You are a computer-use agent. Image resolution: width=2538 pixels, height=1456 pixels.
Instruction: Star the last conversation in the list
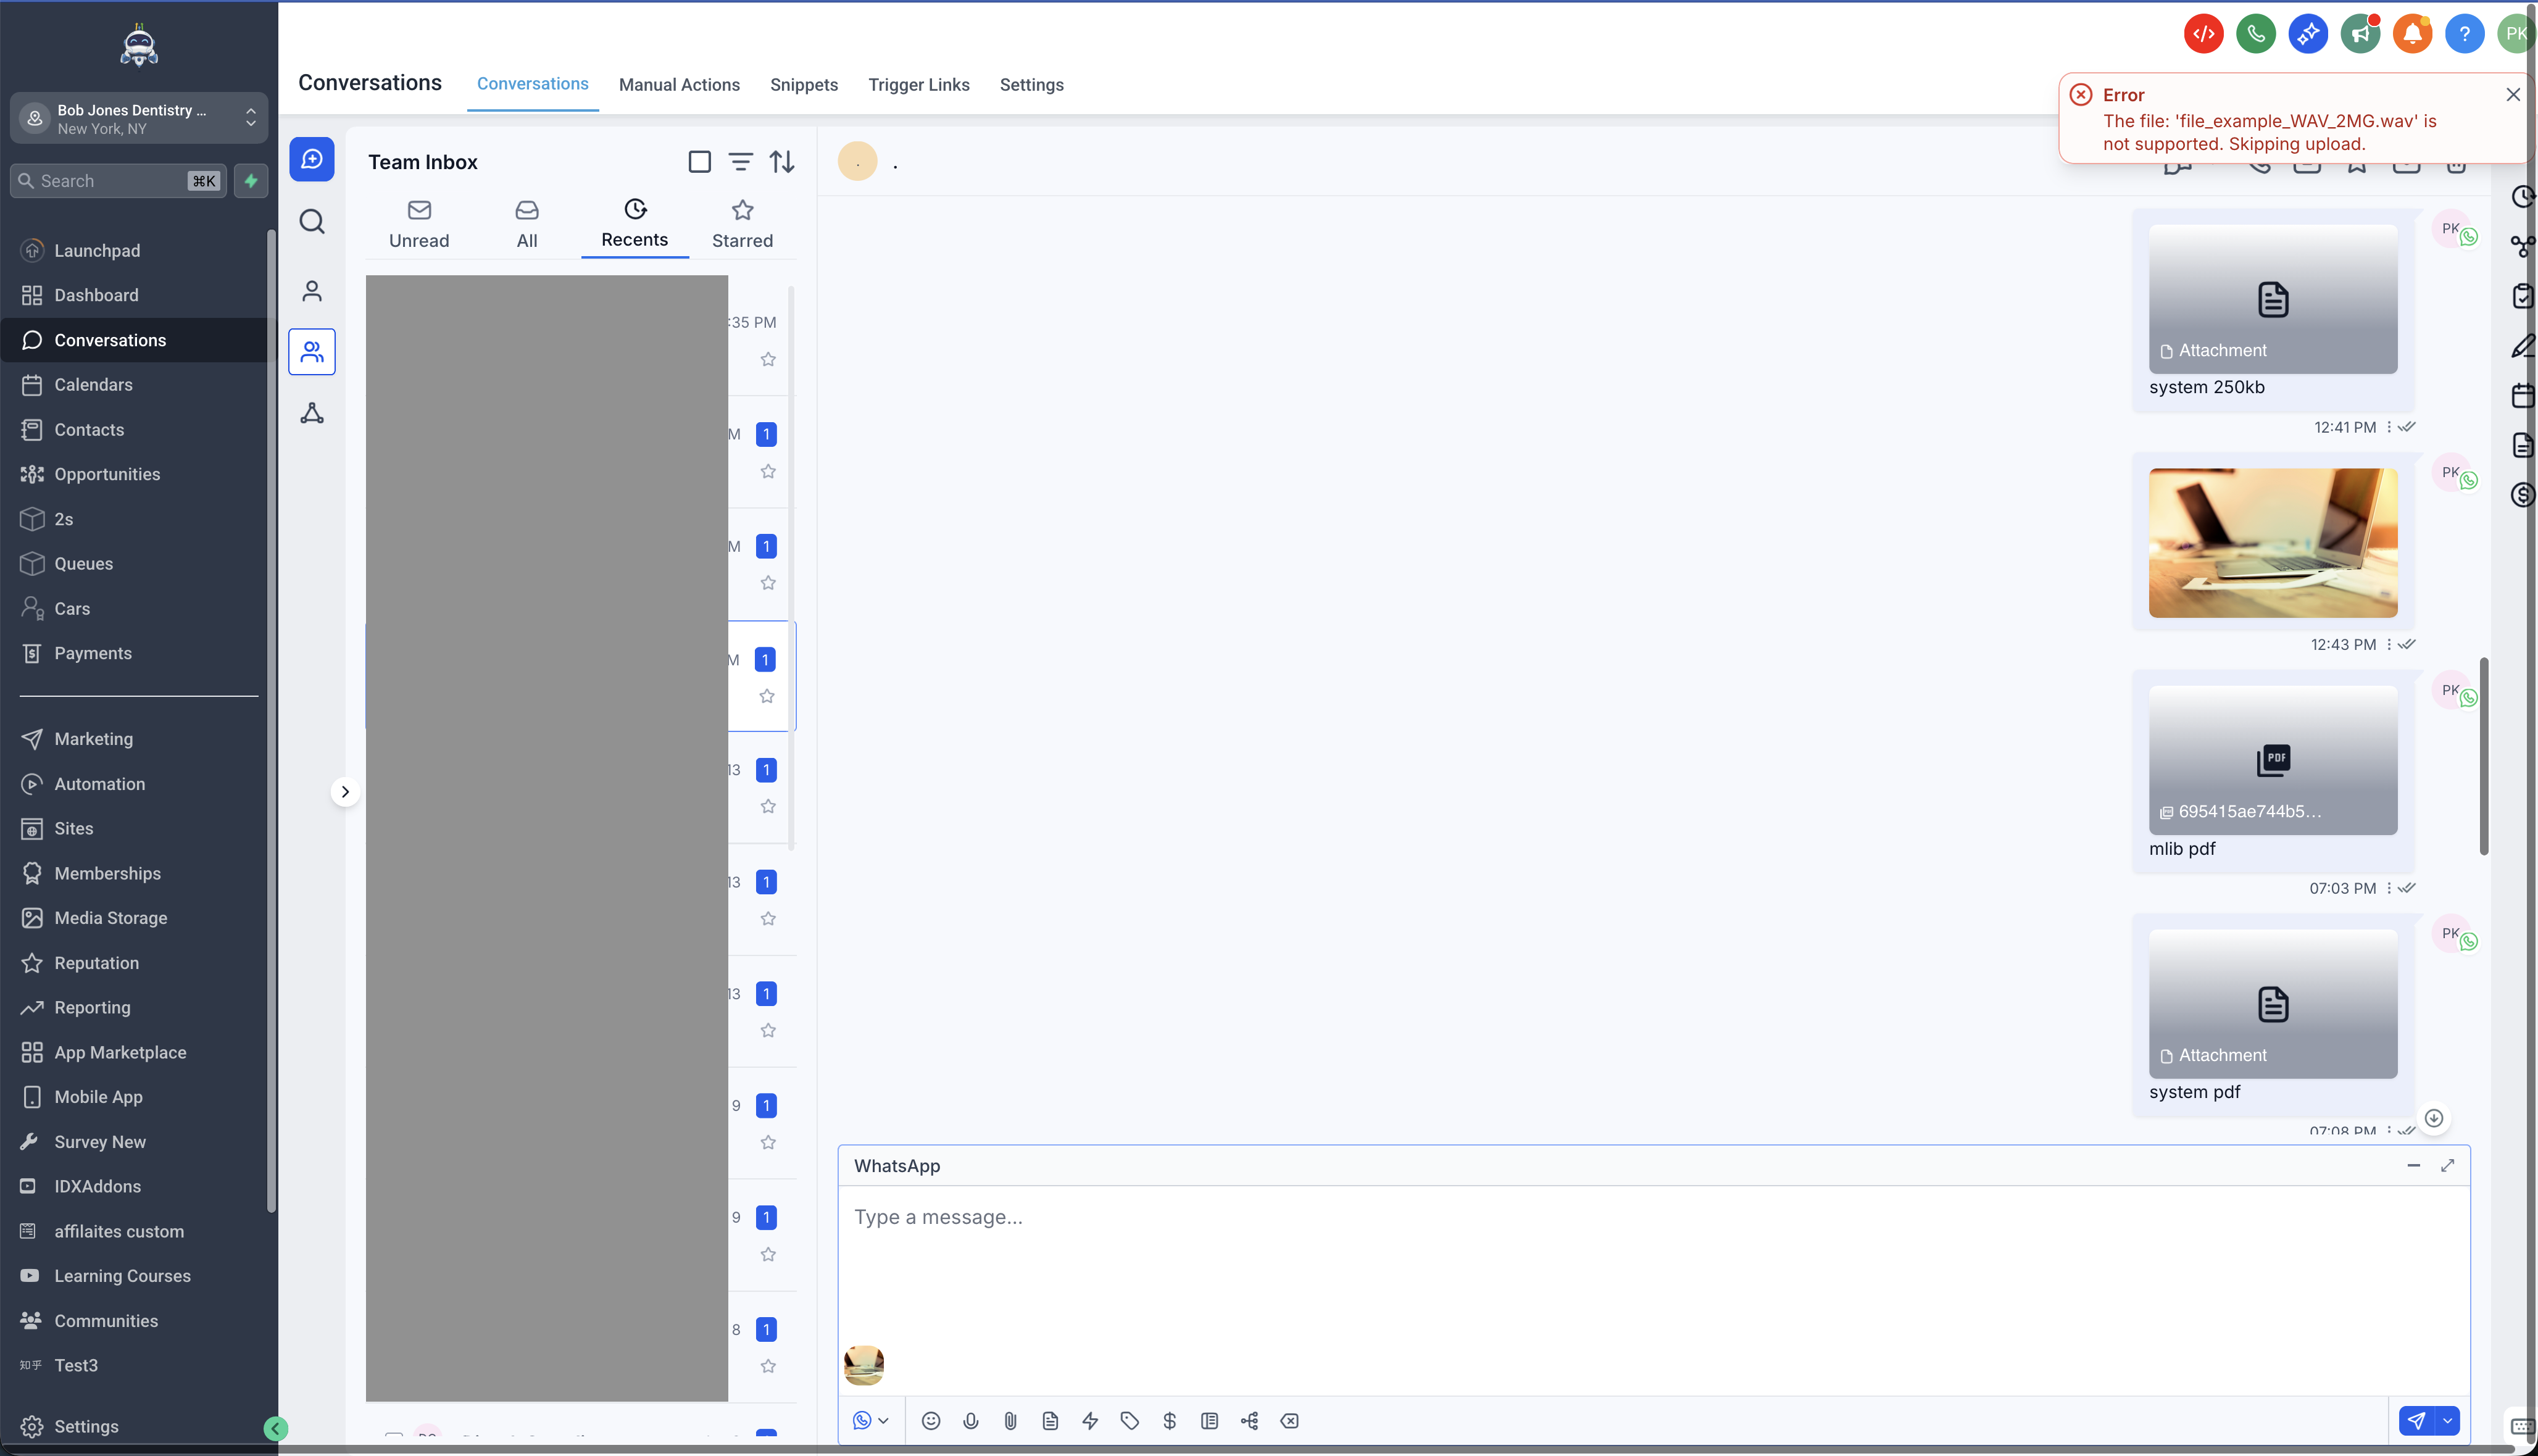[767, 1366]
